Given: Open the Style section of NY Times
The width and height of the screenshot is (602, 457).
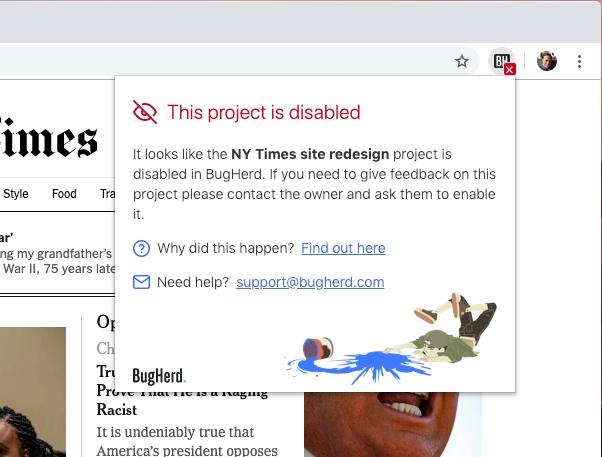Looking at the screenshot, I should 16,194.
